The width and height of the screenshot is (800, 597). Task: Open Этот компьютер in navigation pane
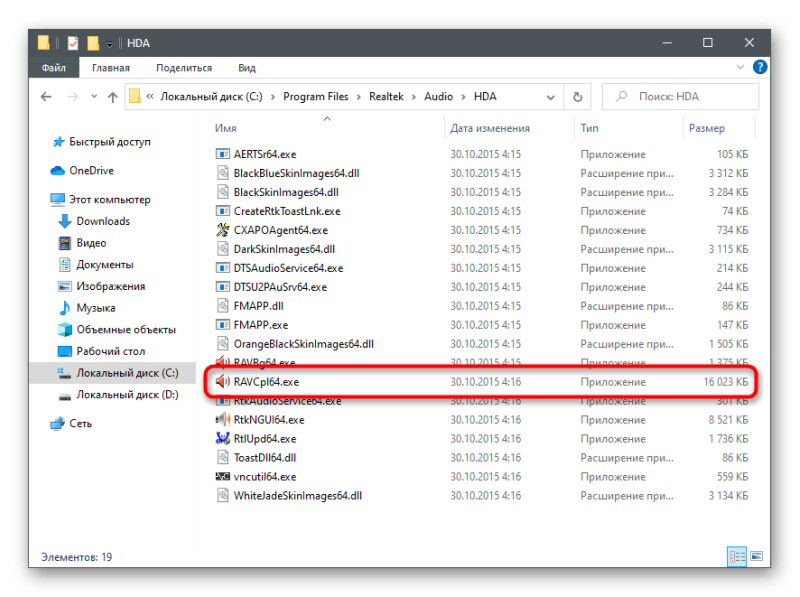110,200
